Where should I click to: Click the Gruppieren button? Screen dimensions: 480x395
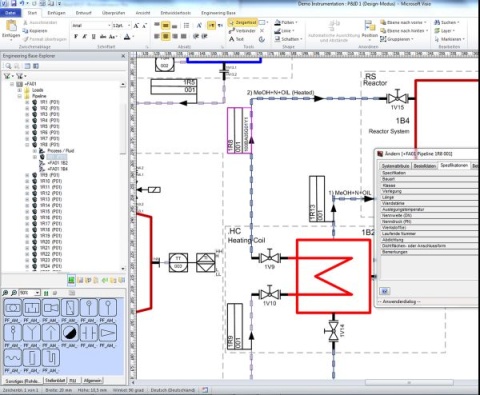coord(397,39)
